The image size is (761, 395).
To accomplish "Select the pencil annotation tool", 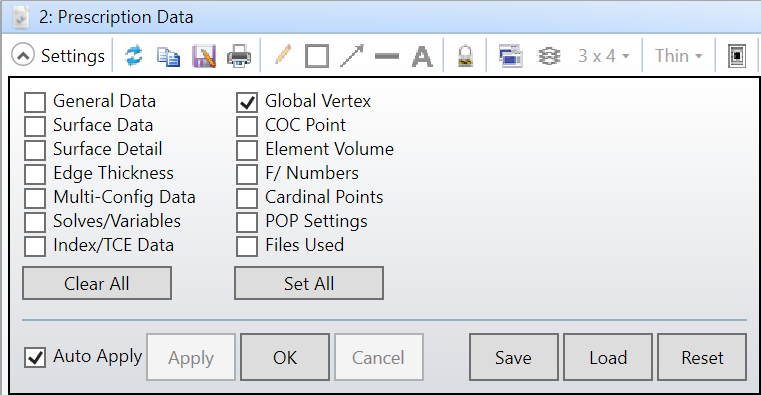I will coord(282,55).
